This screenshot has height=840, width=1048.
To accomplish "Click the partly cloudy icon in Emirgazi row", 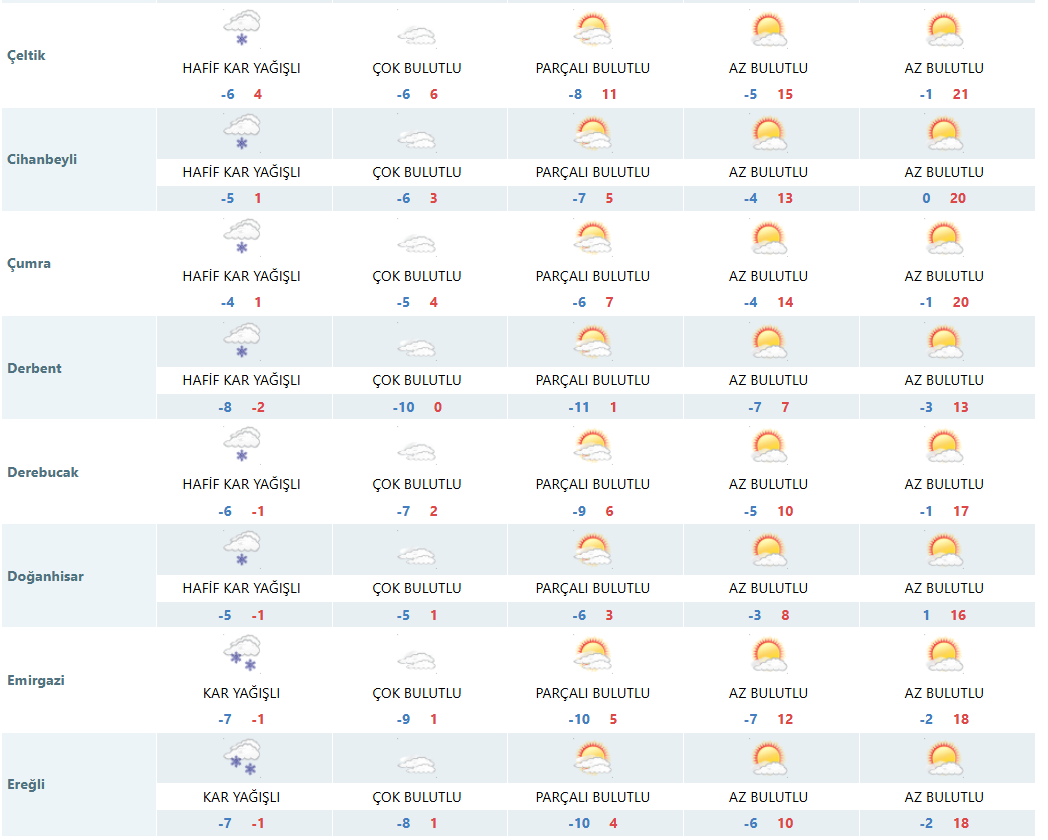I will tap(592, 654).
